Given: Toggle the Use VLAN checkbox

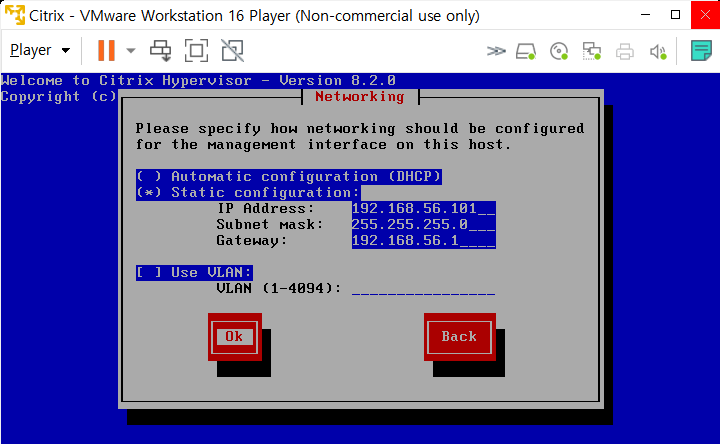Looking at the screenshot, I should point(194,273).
